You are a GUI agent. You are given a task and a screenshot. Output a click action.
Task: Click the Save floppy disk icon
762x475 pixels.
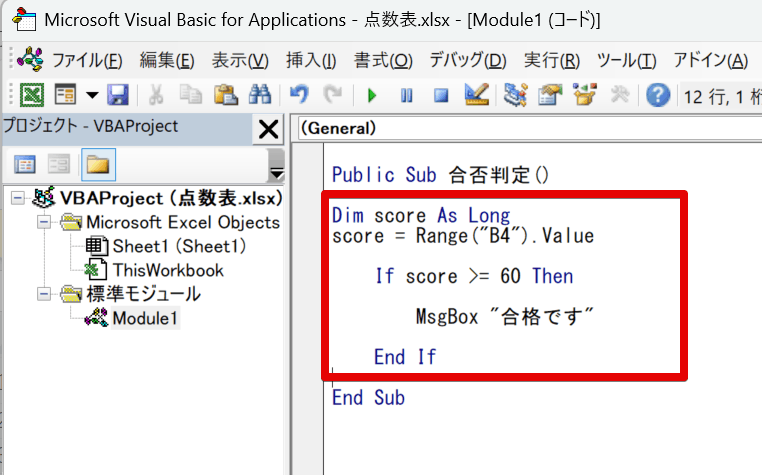(x=117, y=95)
